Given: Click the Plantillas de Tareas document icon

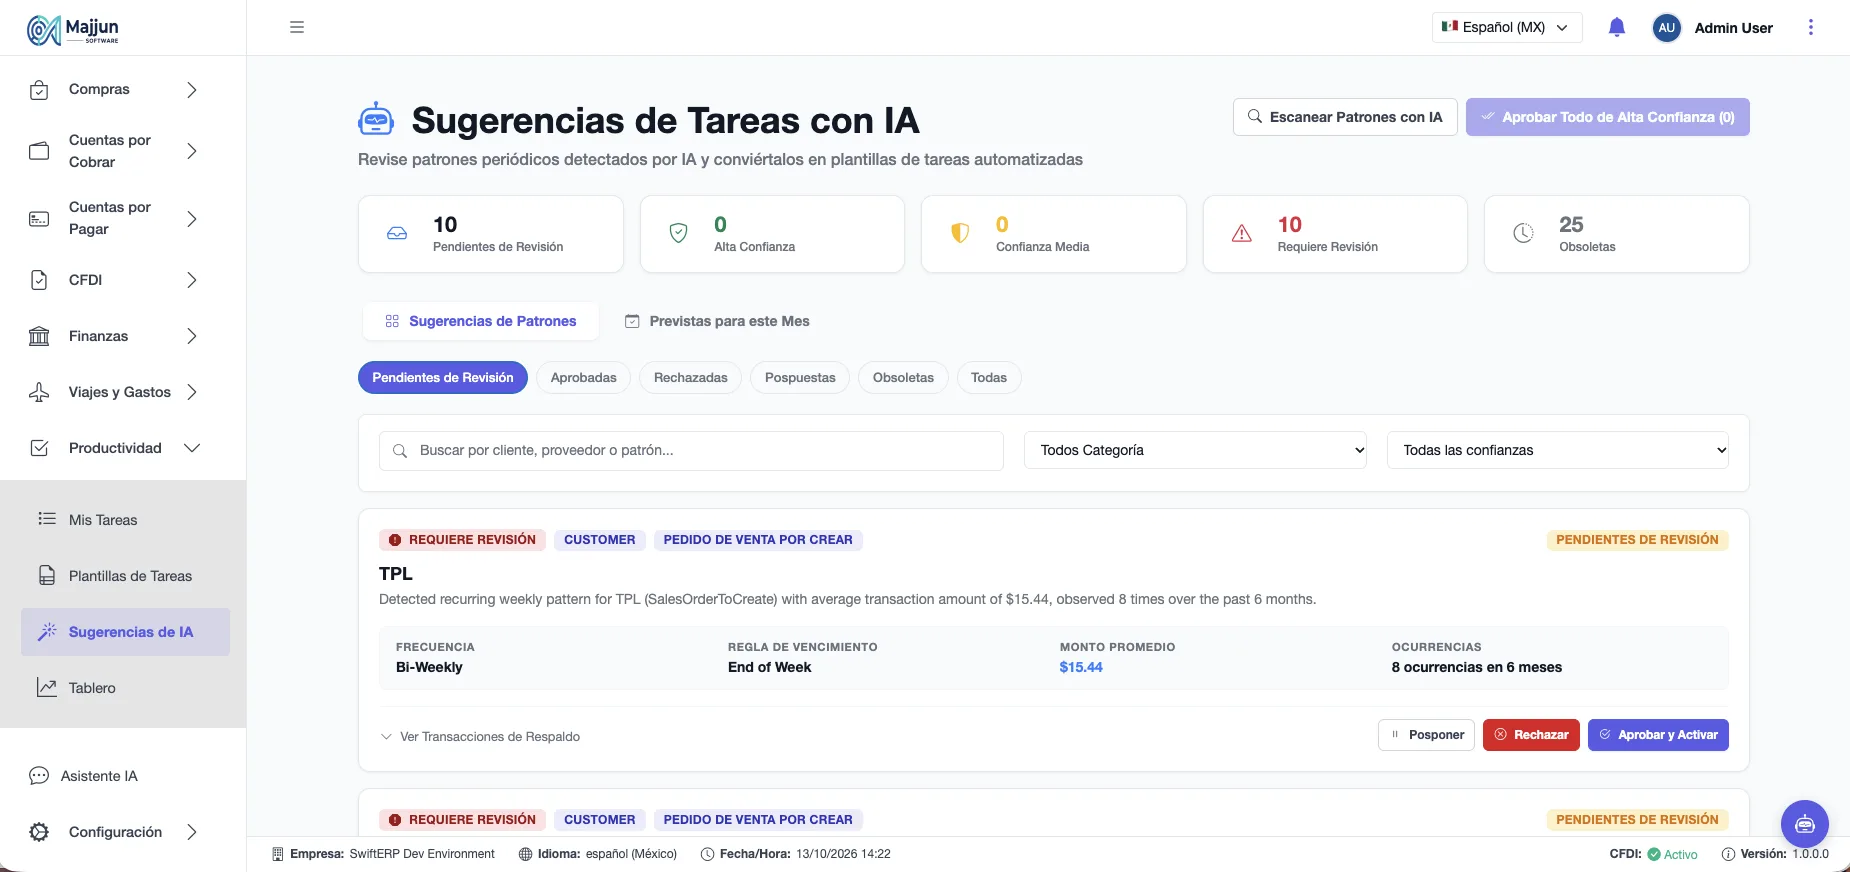Looking at the screenshot, I should (47, 576).
